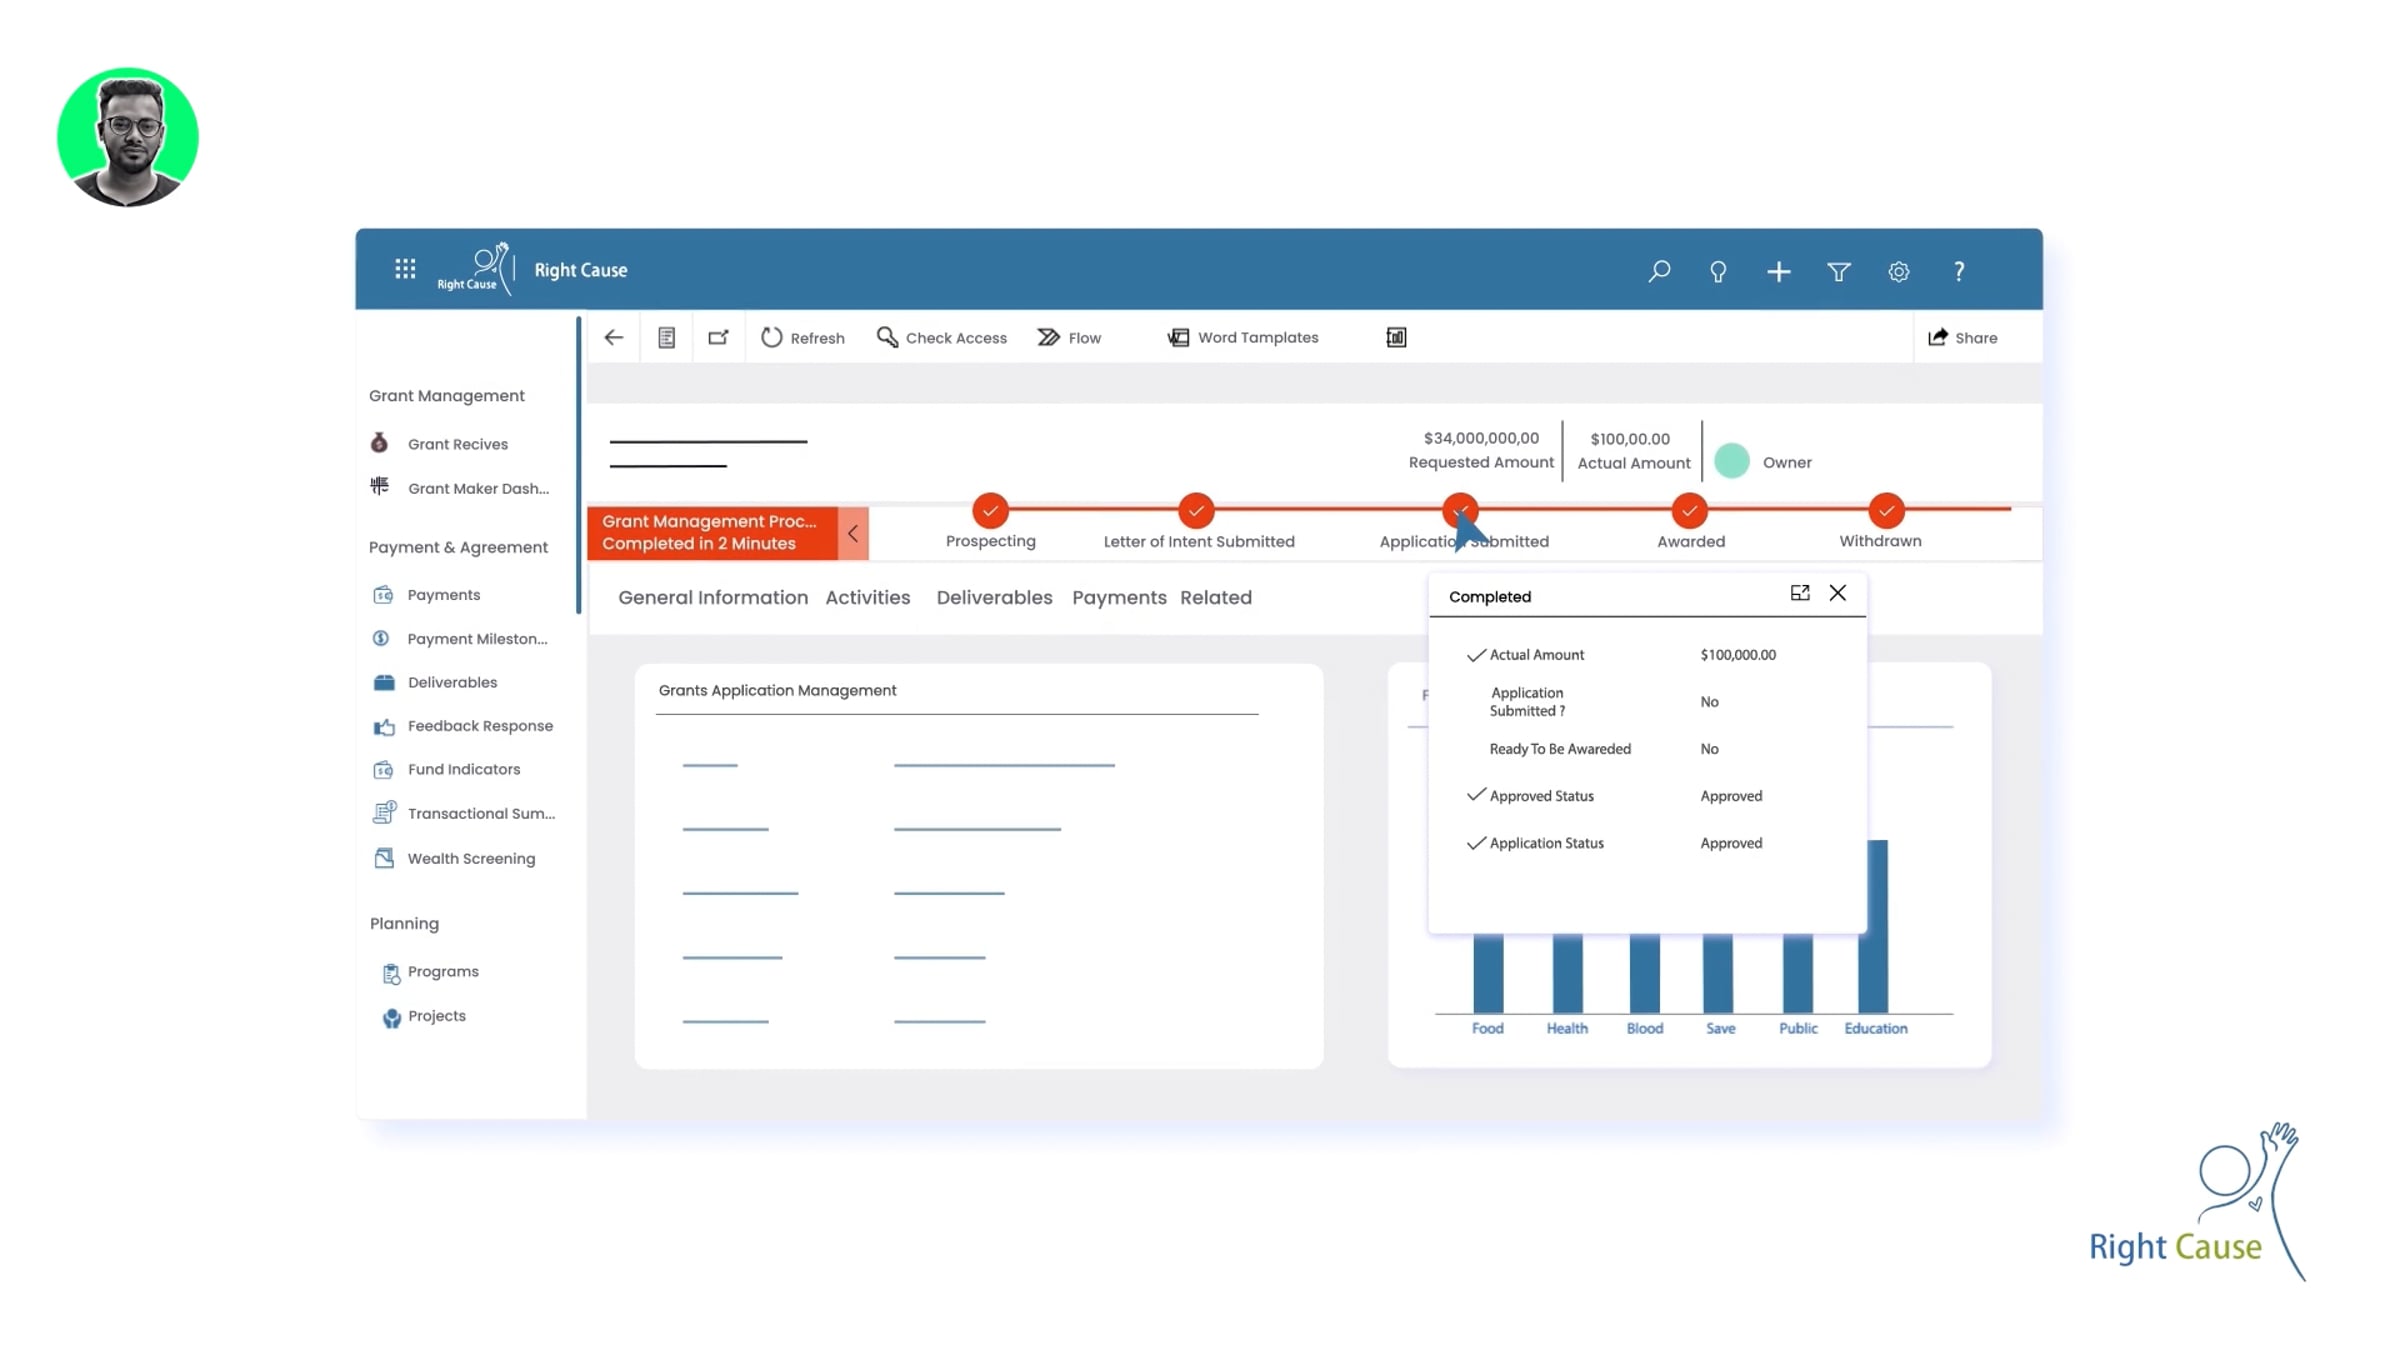Click the question mark help icon
The width and height of the screenshot is (2400, 1350).
click(1959, 271)
